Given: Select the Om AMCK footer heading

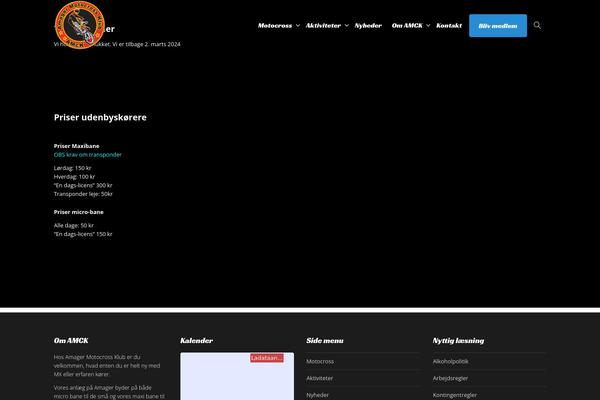Looking at the screenshot, I should point(71,341).
